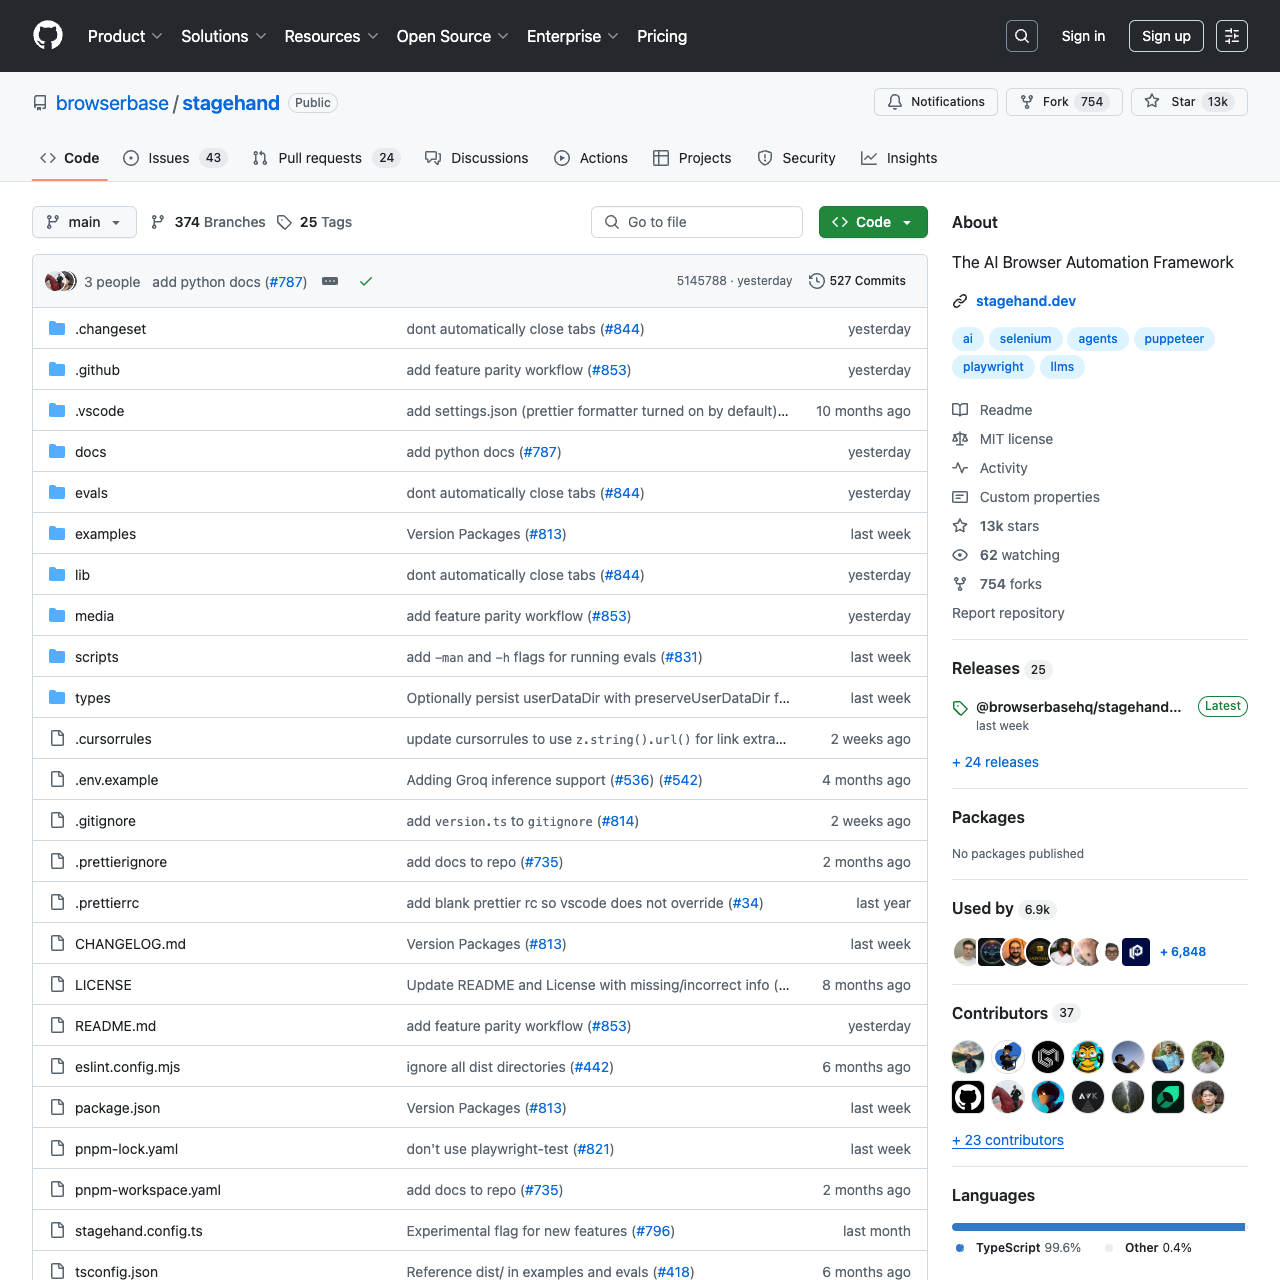Screen dimensions: 1280x1280
Task: Expand the Open Source menu
Action: point(452,36)
